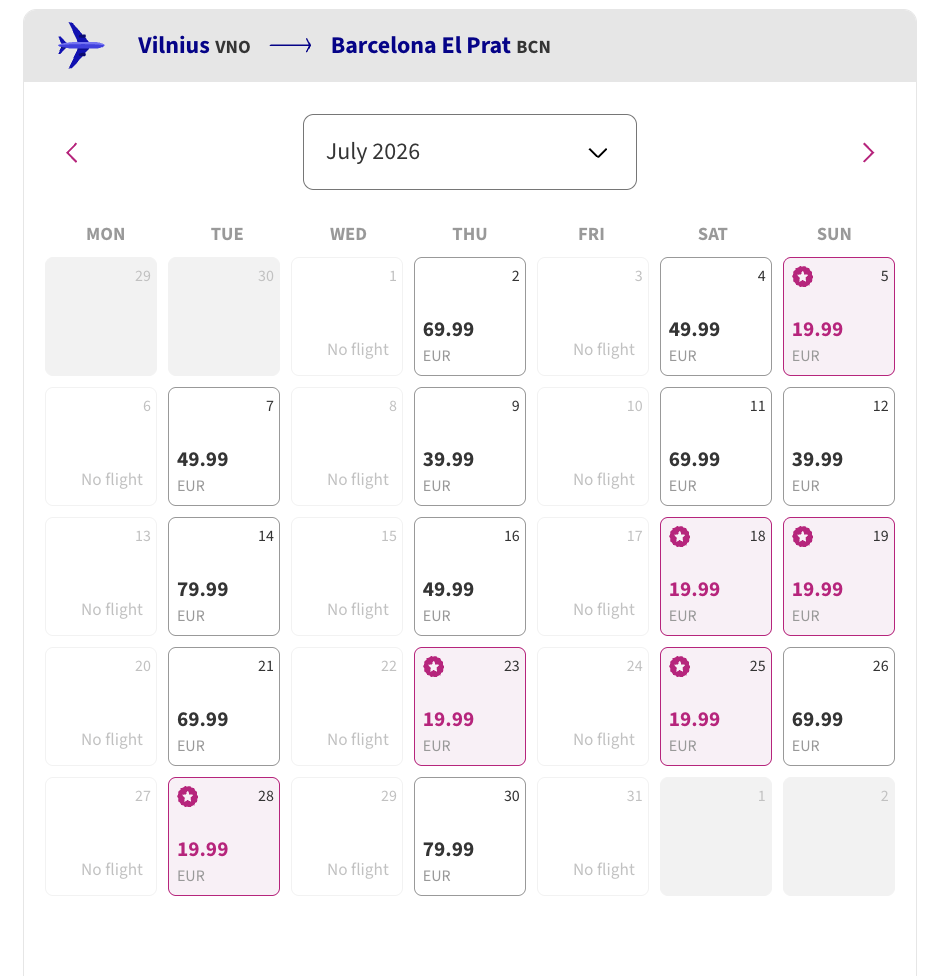
Task: Open the July 2026 month dropdown
Action: 469,152
